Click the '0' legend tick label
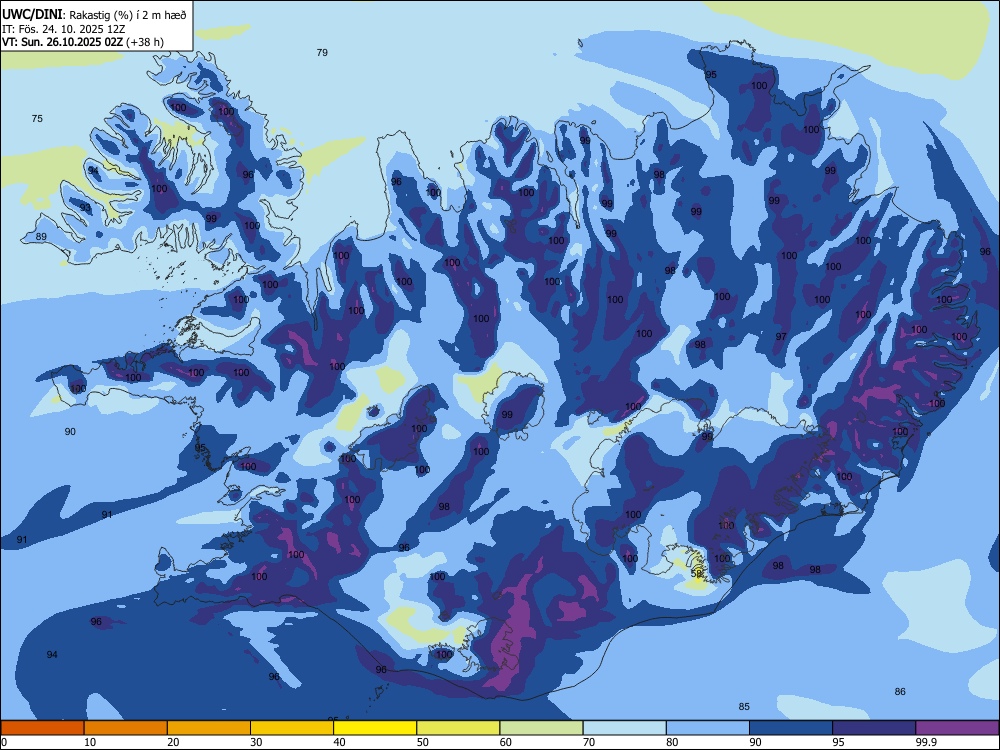This screenshot has width=1000, height=750. tap(4, 742)
